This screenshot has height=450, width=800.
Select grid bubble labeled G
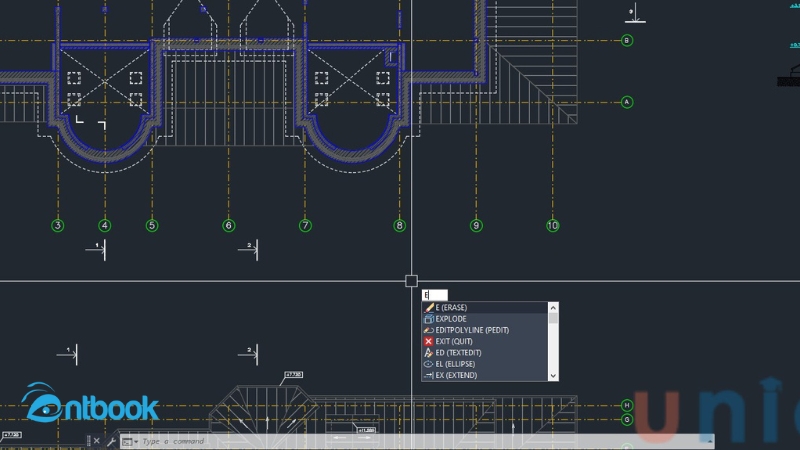[627, 420]
